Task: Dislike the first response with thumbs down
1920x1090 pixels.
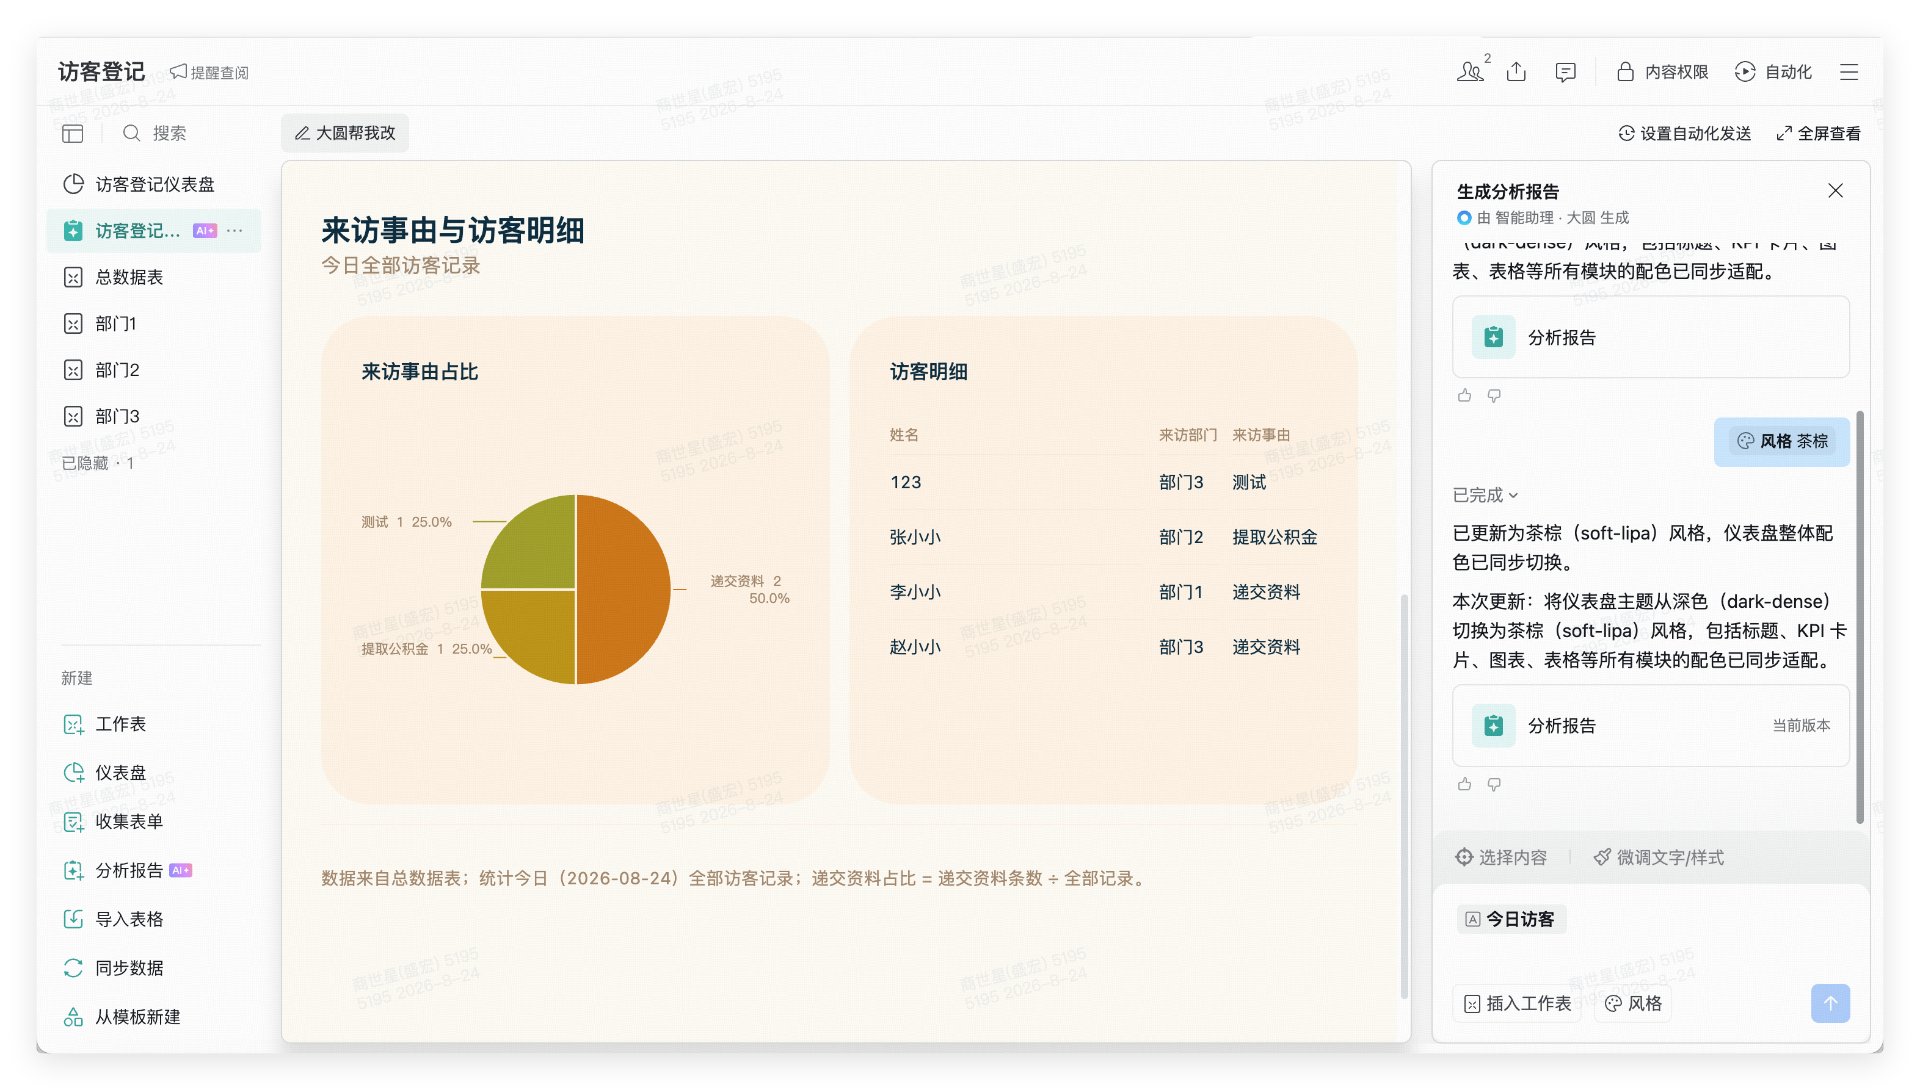Action: [1494, 396]
